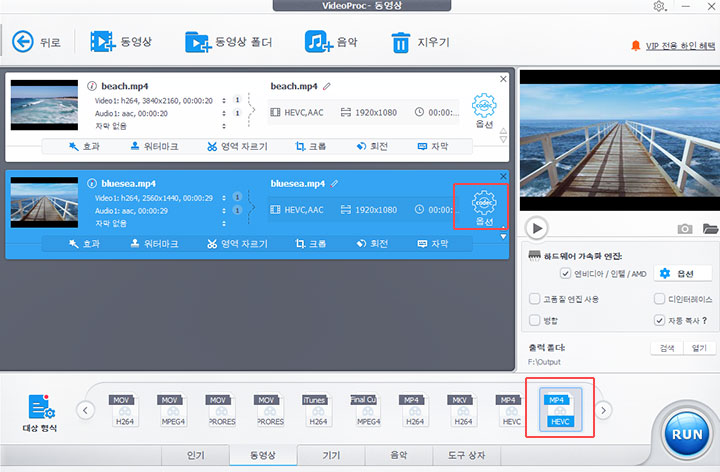Change Audio1 track selector for bluesea.mp4
Screen dimensions: 720x472
point(224,211)
